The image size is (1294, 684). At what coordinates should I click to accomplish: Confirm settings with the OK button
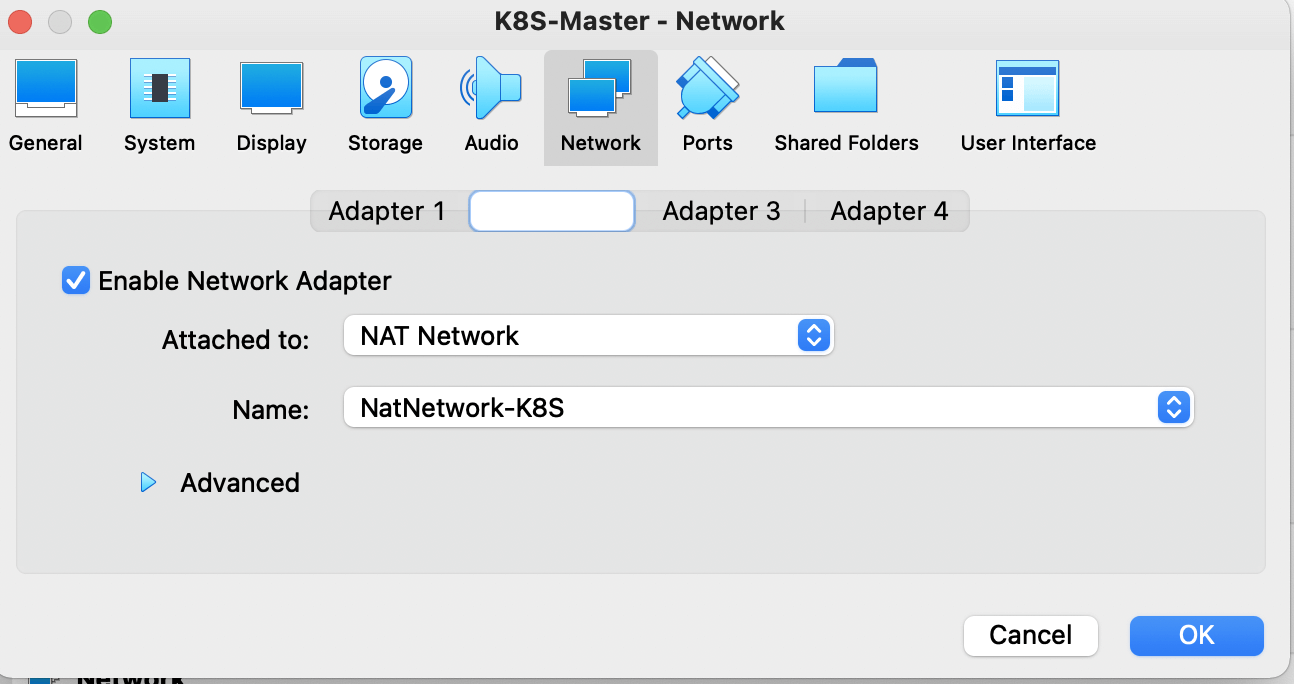click(x=1196, y=635)
